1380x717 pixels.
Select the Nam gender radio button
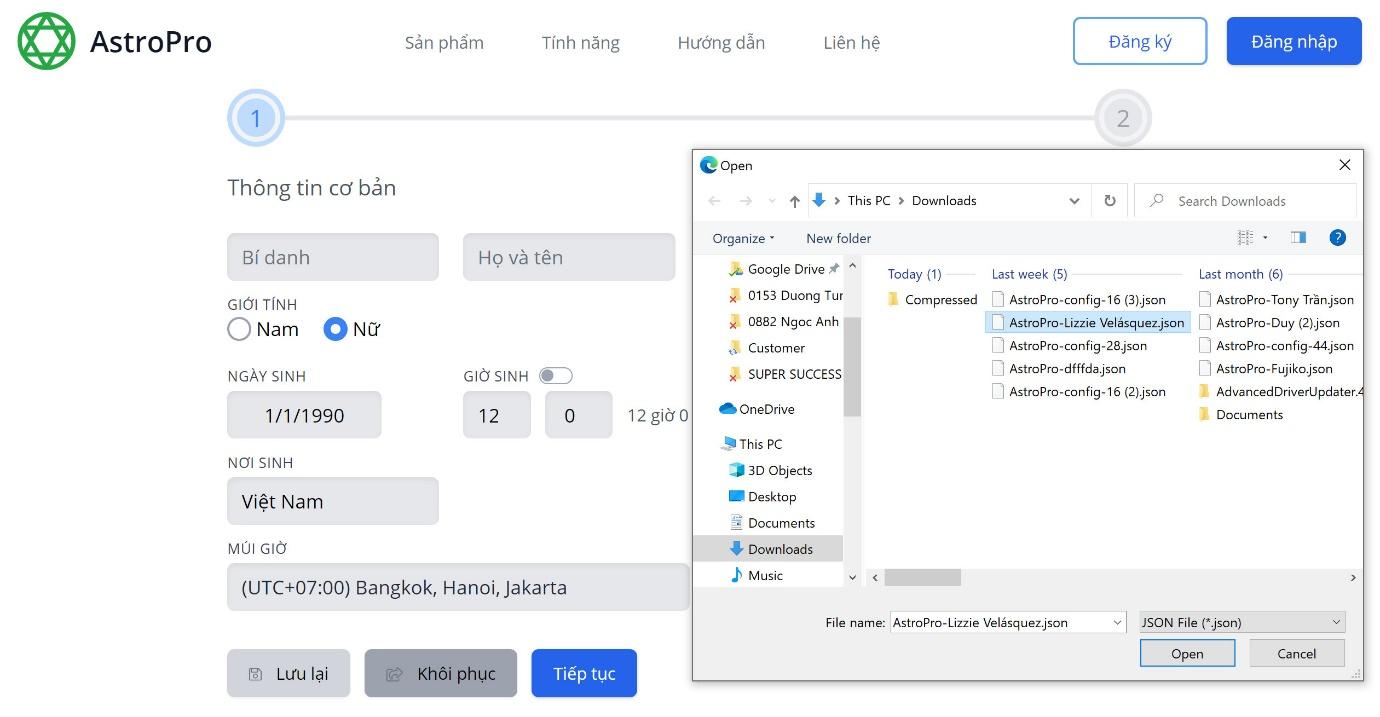pos(239,328)
